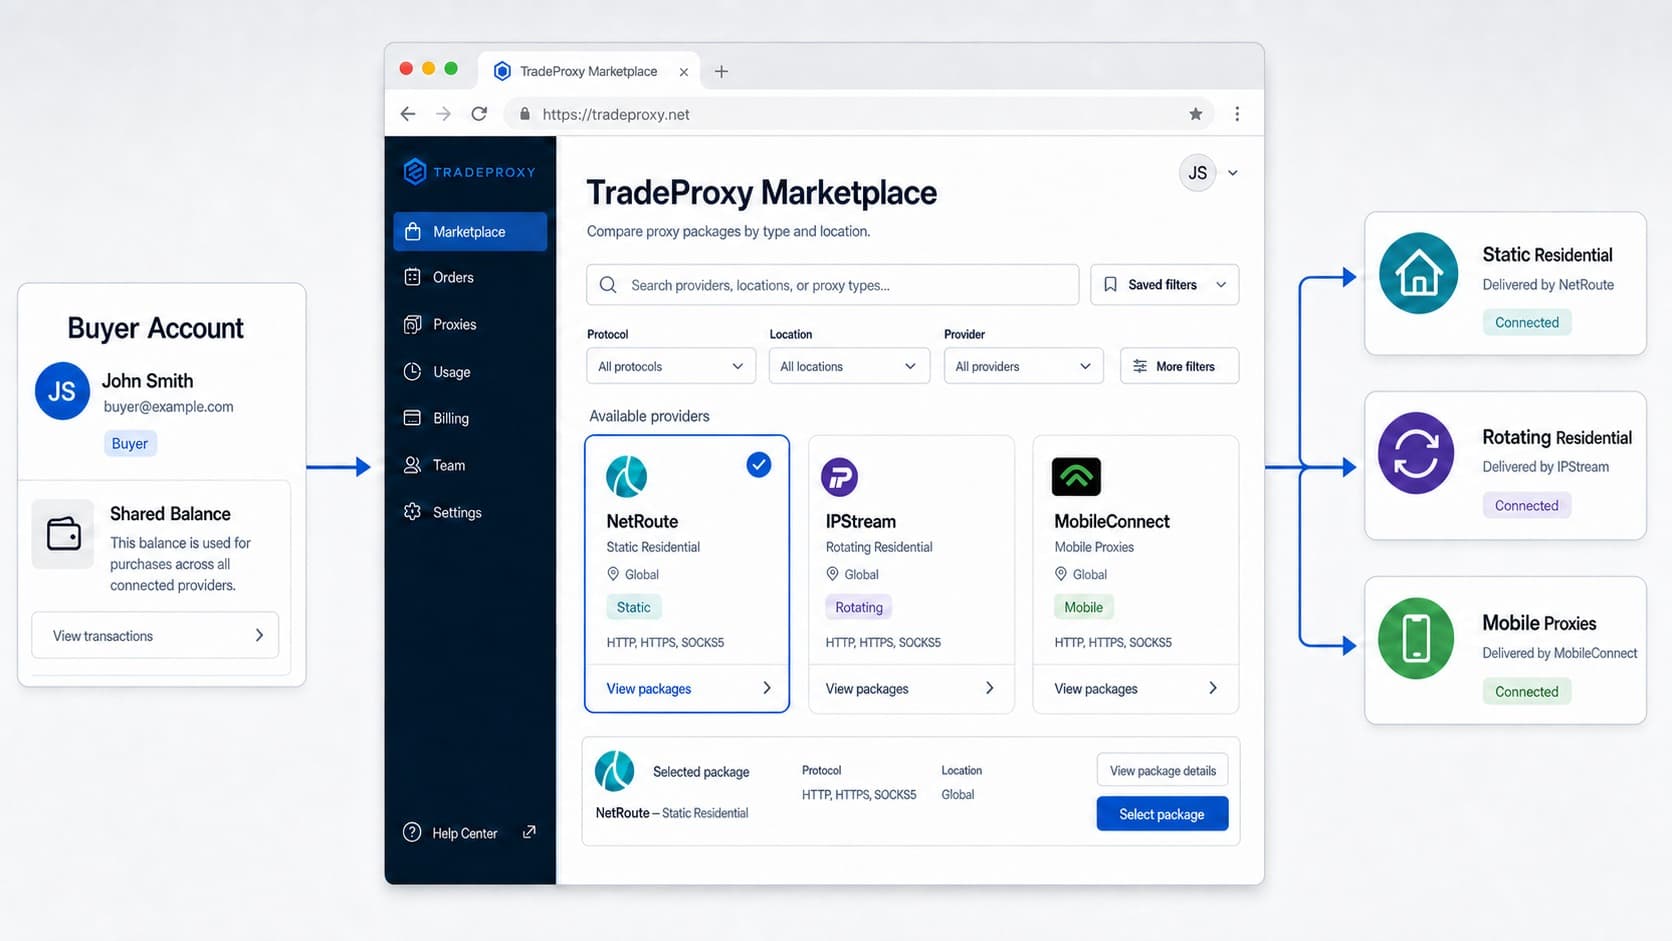Screen dimensions: 1672x941
Task: Click the Help Center external link icon
Action: (x=529, y=832)
